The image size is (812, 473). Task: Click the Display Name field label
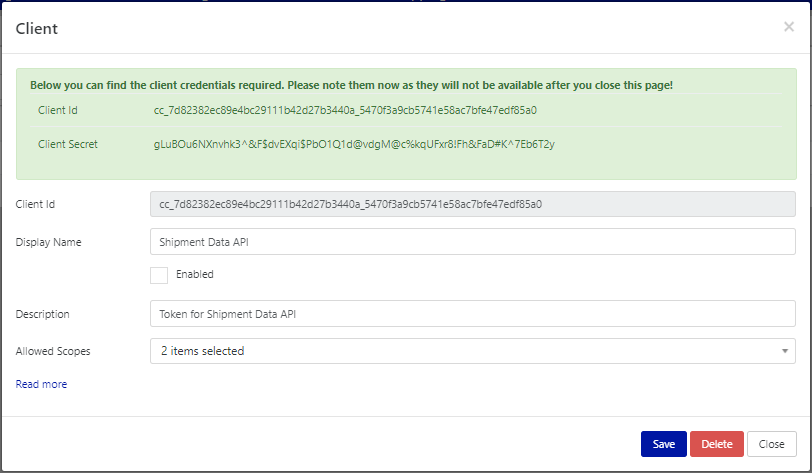point(49,242)
